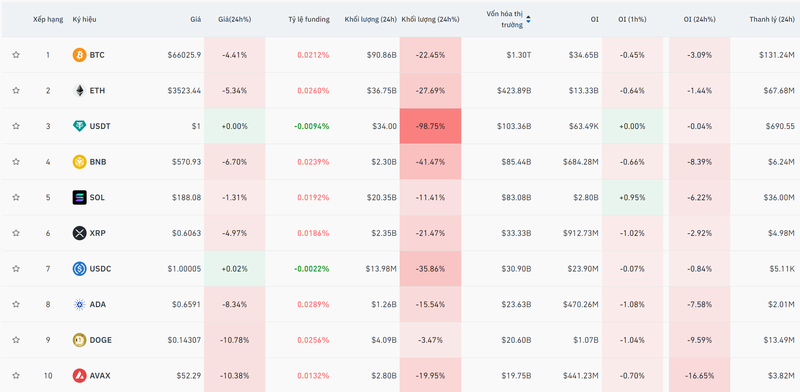Toggle the favorite star for BTC

coord(16,55)
